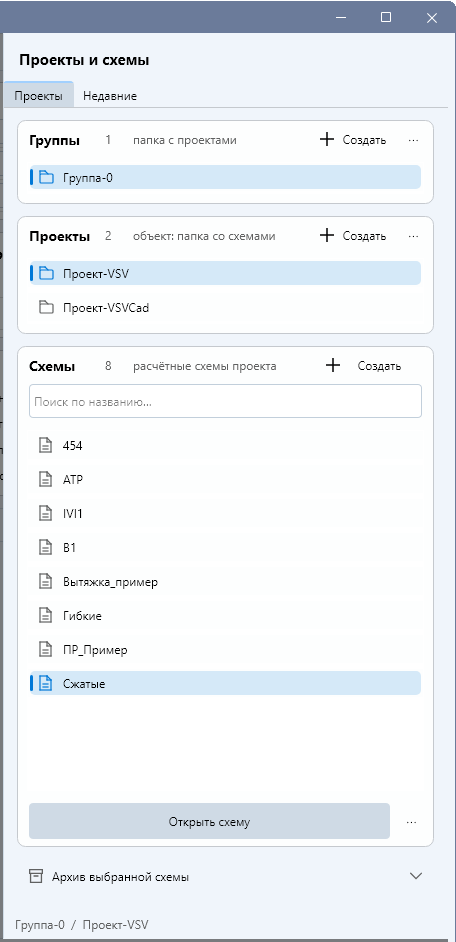Select scheme Гибкие in the list
This screenshot has width=456, height=942.
point(225,615)
